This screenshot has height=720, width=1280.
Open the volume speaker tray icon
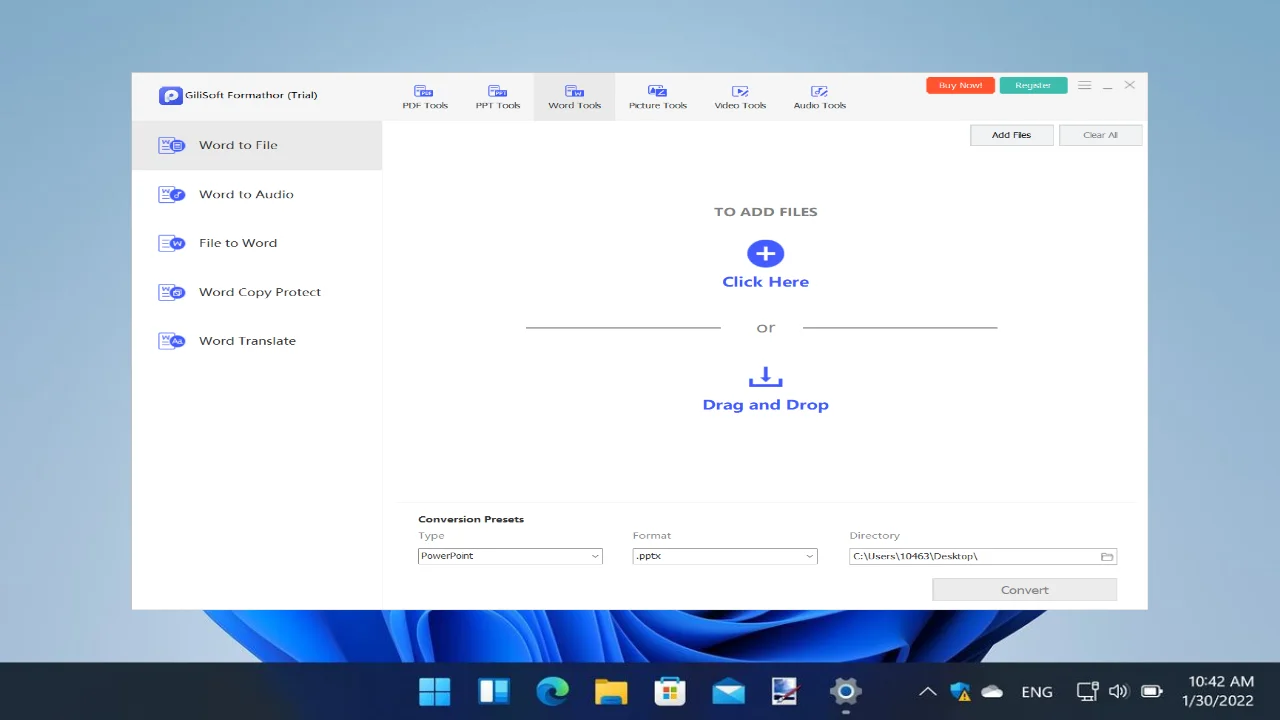(1119, 691)
